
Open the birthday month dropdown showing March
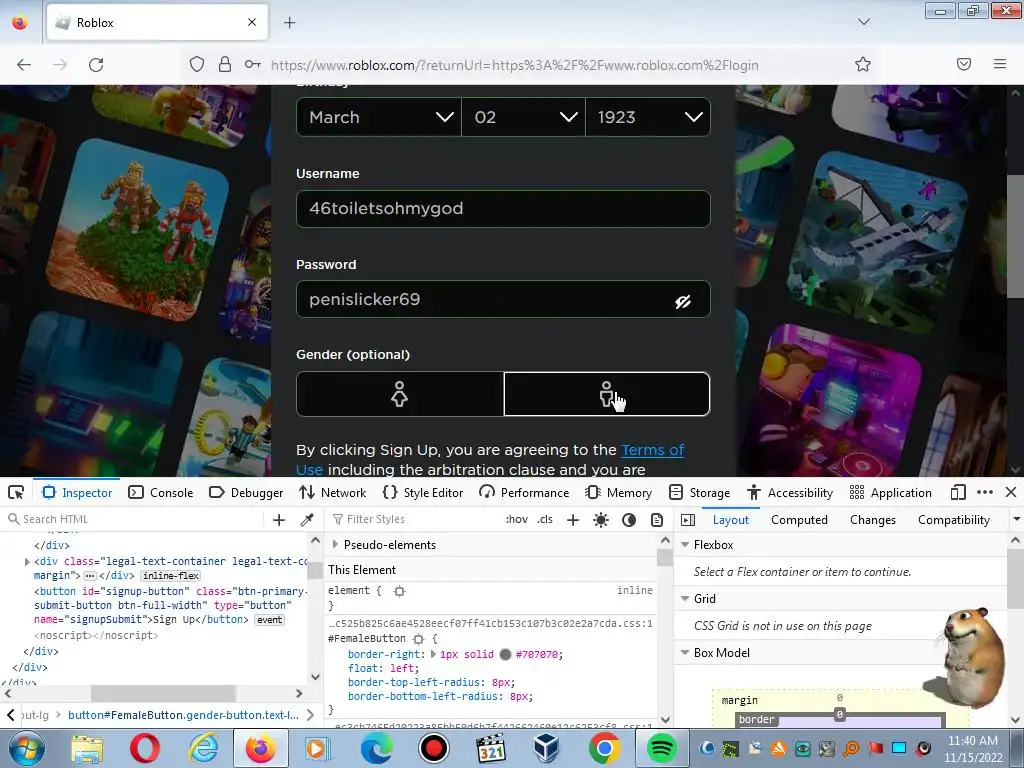tap(379, 117)
